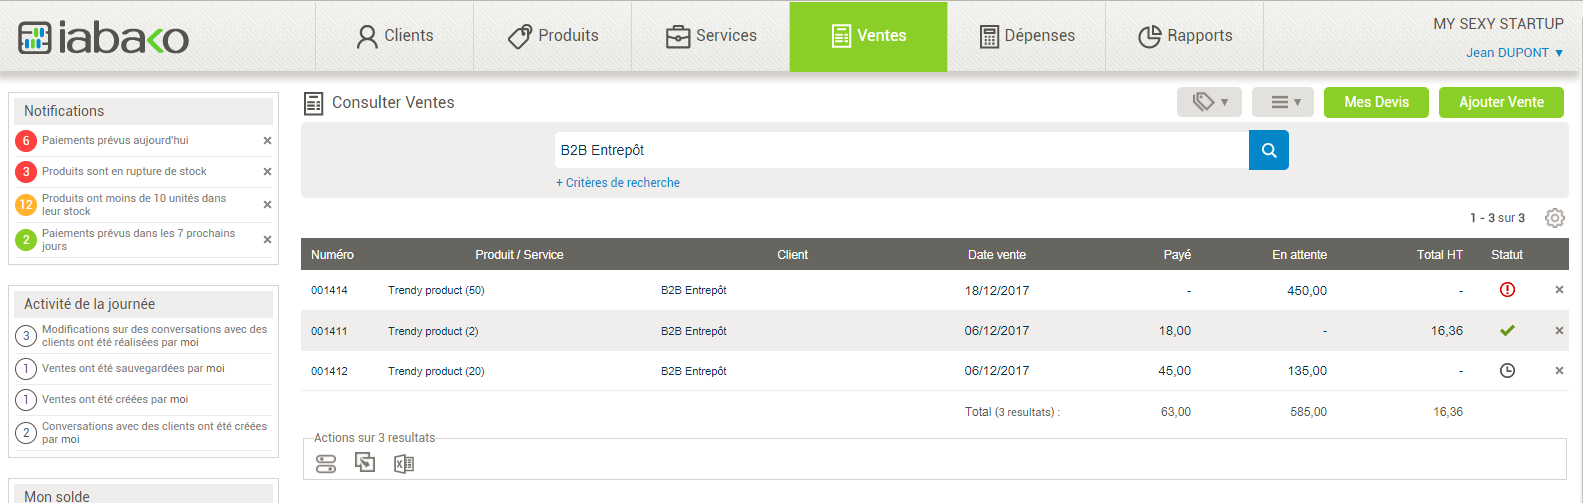This screenshot has width=1583, height=503.
Task: Focus the search field containing 'B2B Entrepôt'
Action: (x=902, y=150)
